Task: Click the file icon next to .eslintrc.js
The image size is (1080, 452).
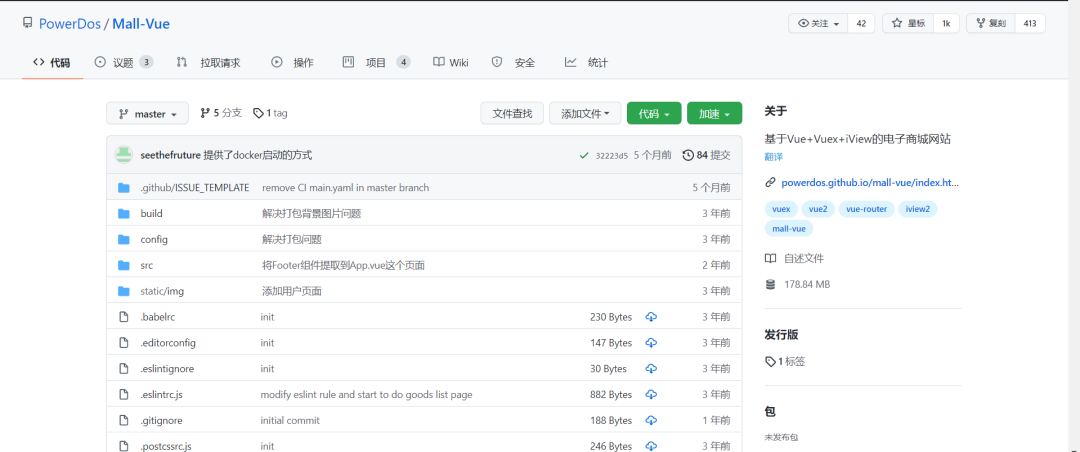Action: (124, 395)
